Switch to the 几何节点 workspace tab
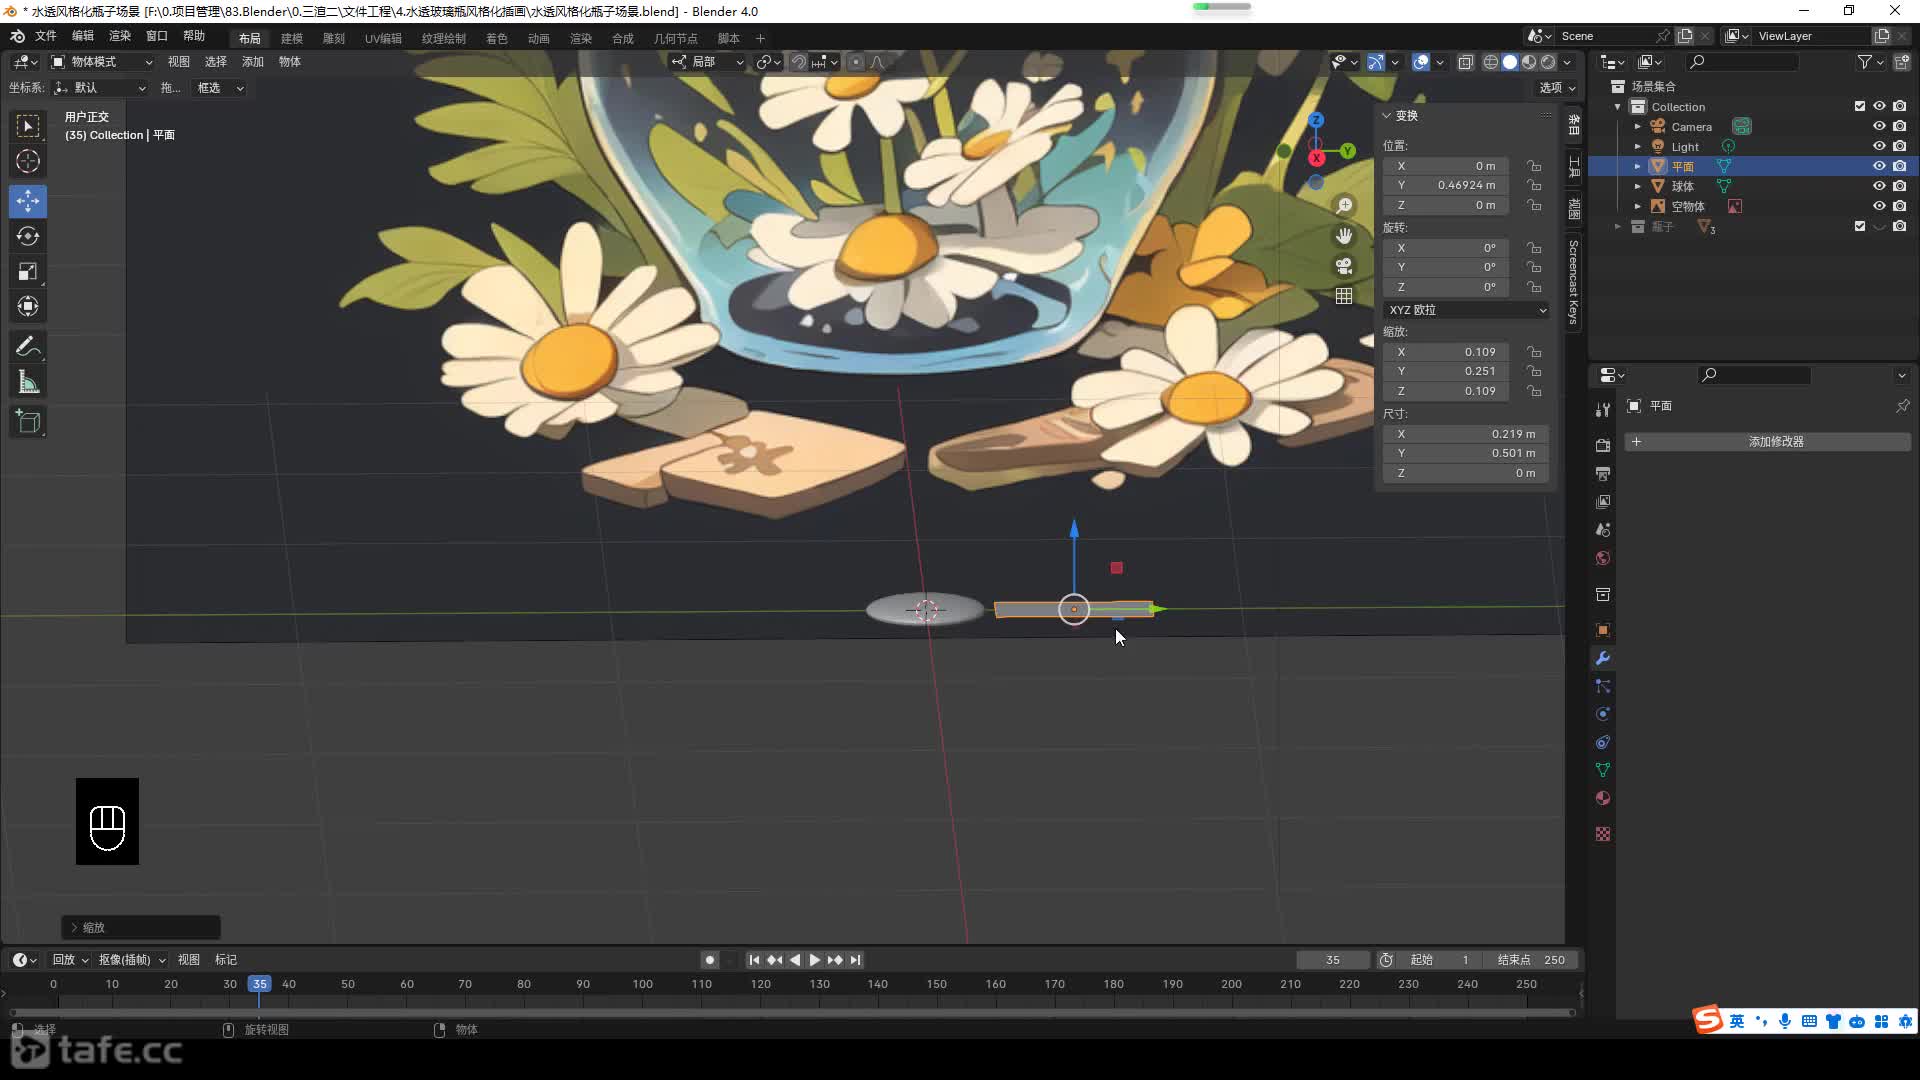The image size is (1920, 1080). [x=676, y=38]
